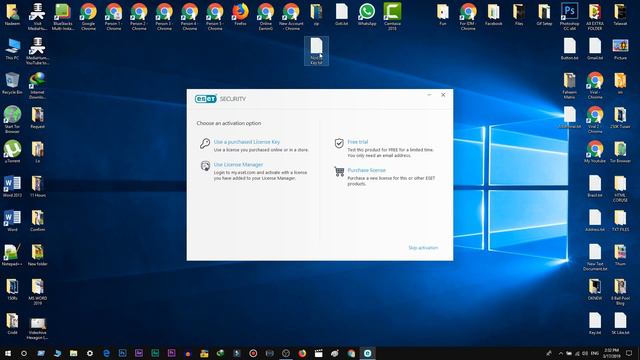
Task: Click the ESET logo in the dialog header
Action: tap(206, 99)
